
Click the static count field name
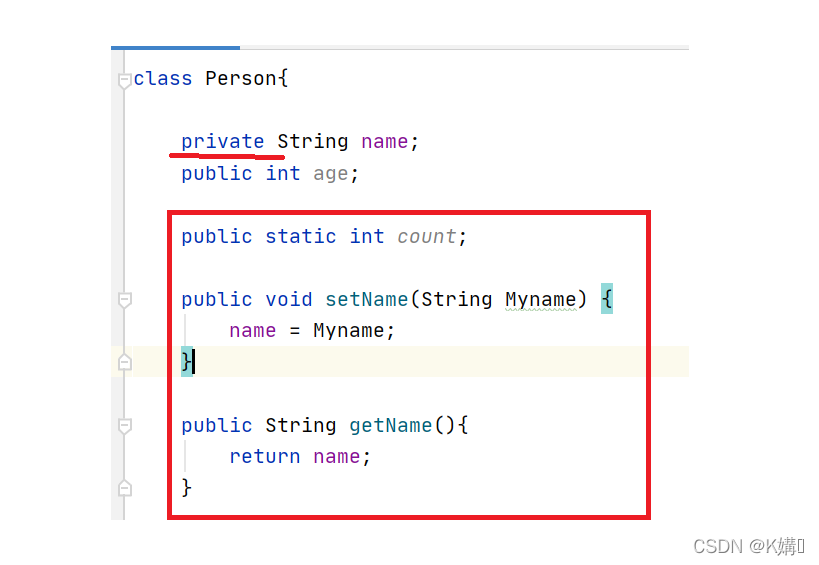pyautogui.click(x=426, y=236)
